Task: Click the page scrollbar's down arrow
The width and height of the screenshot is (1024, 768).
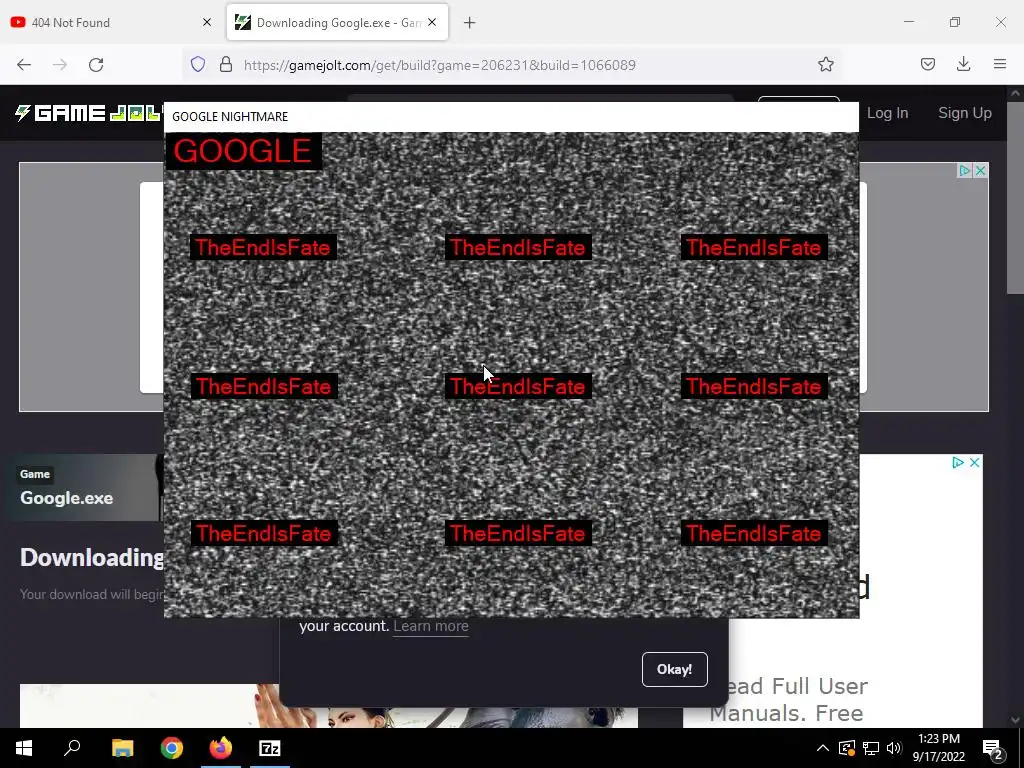Action: point(1015,720)
